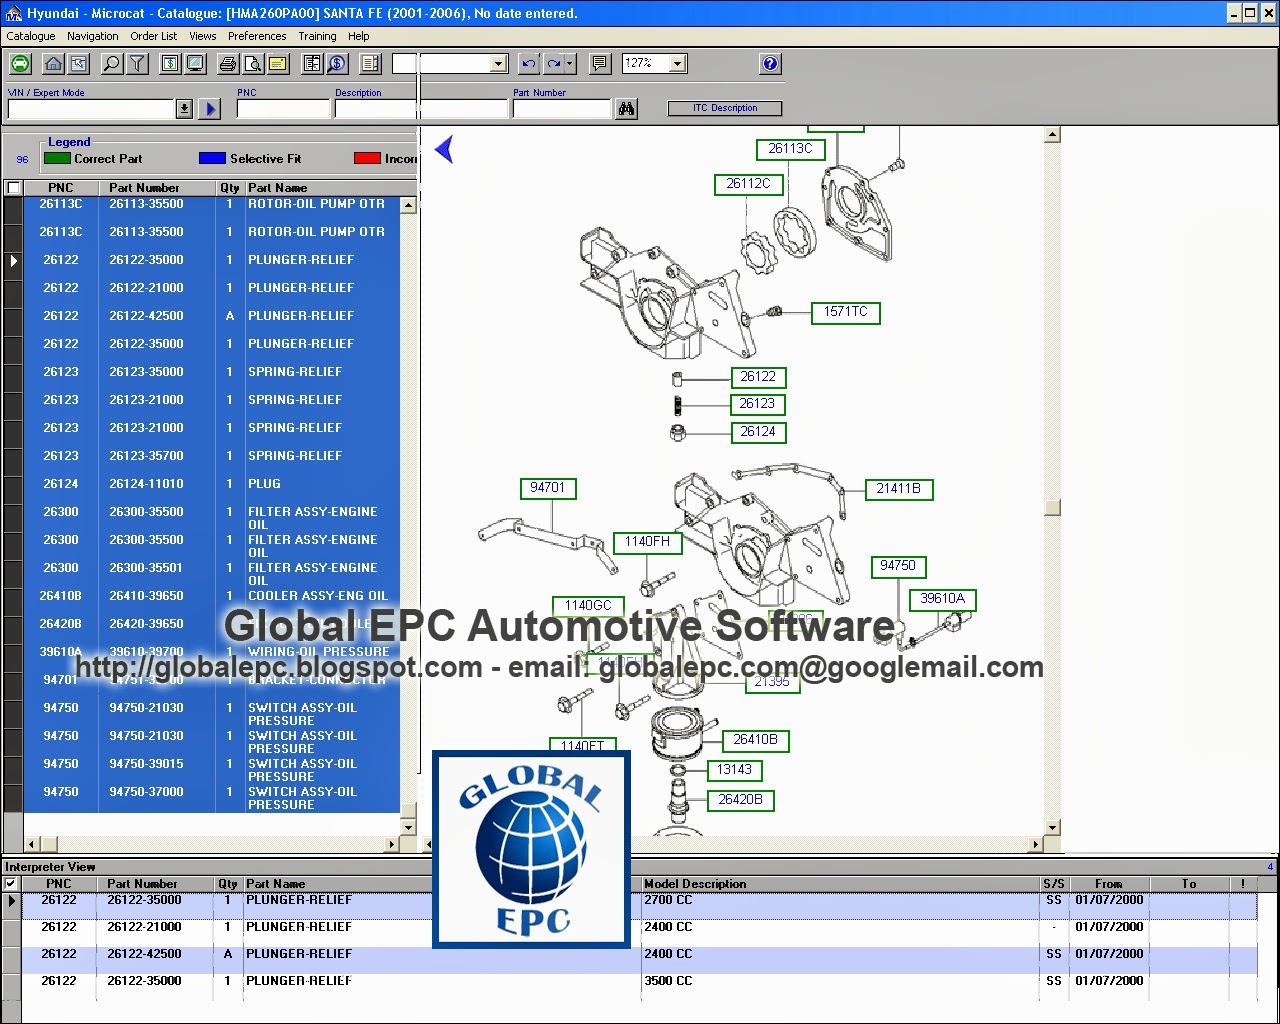The image size is (1280, 1024).
Task: Click the 94701 callout label on diagram
Action: (547, 488)
